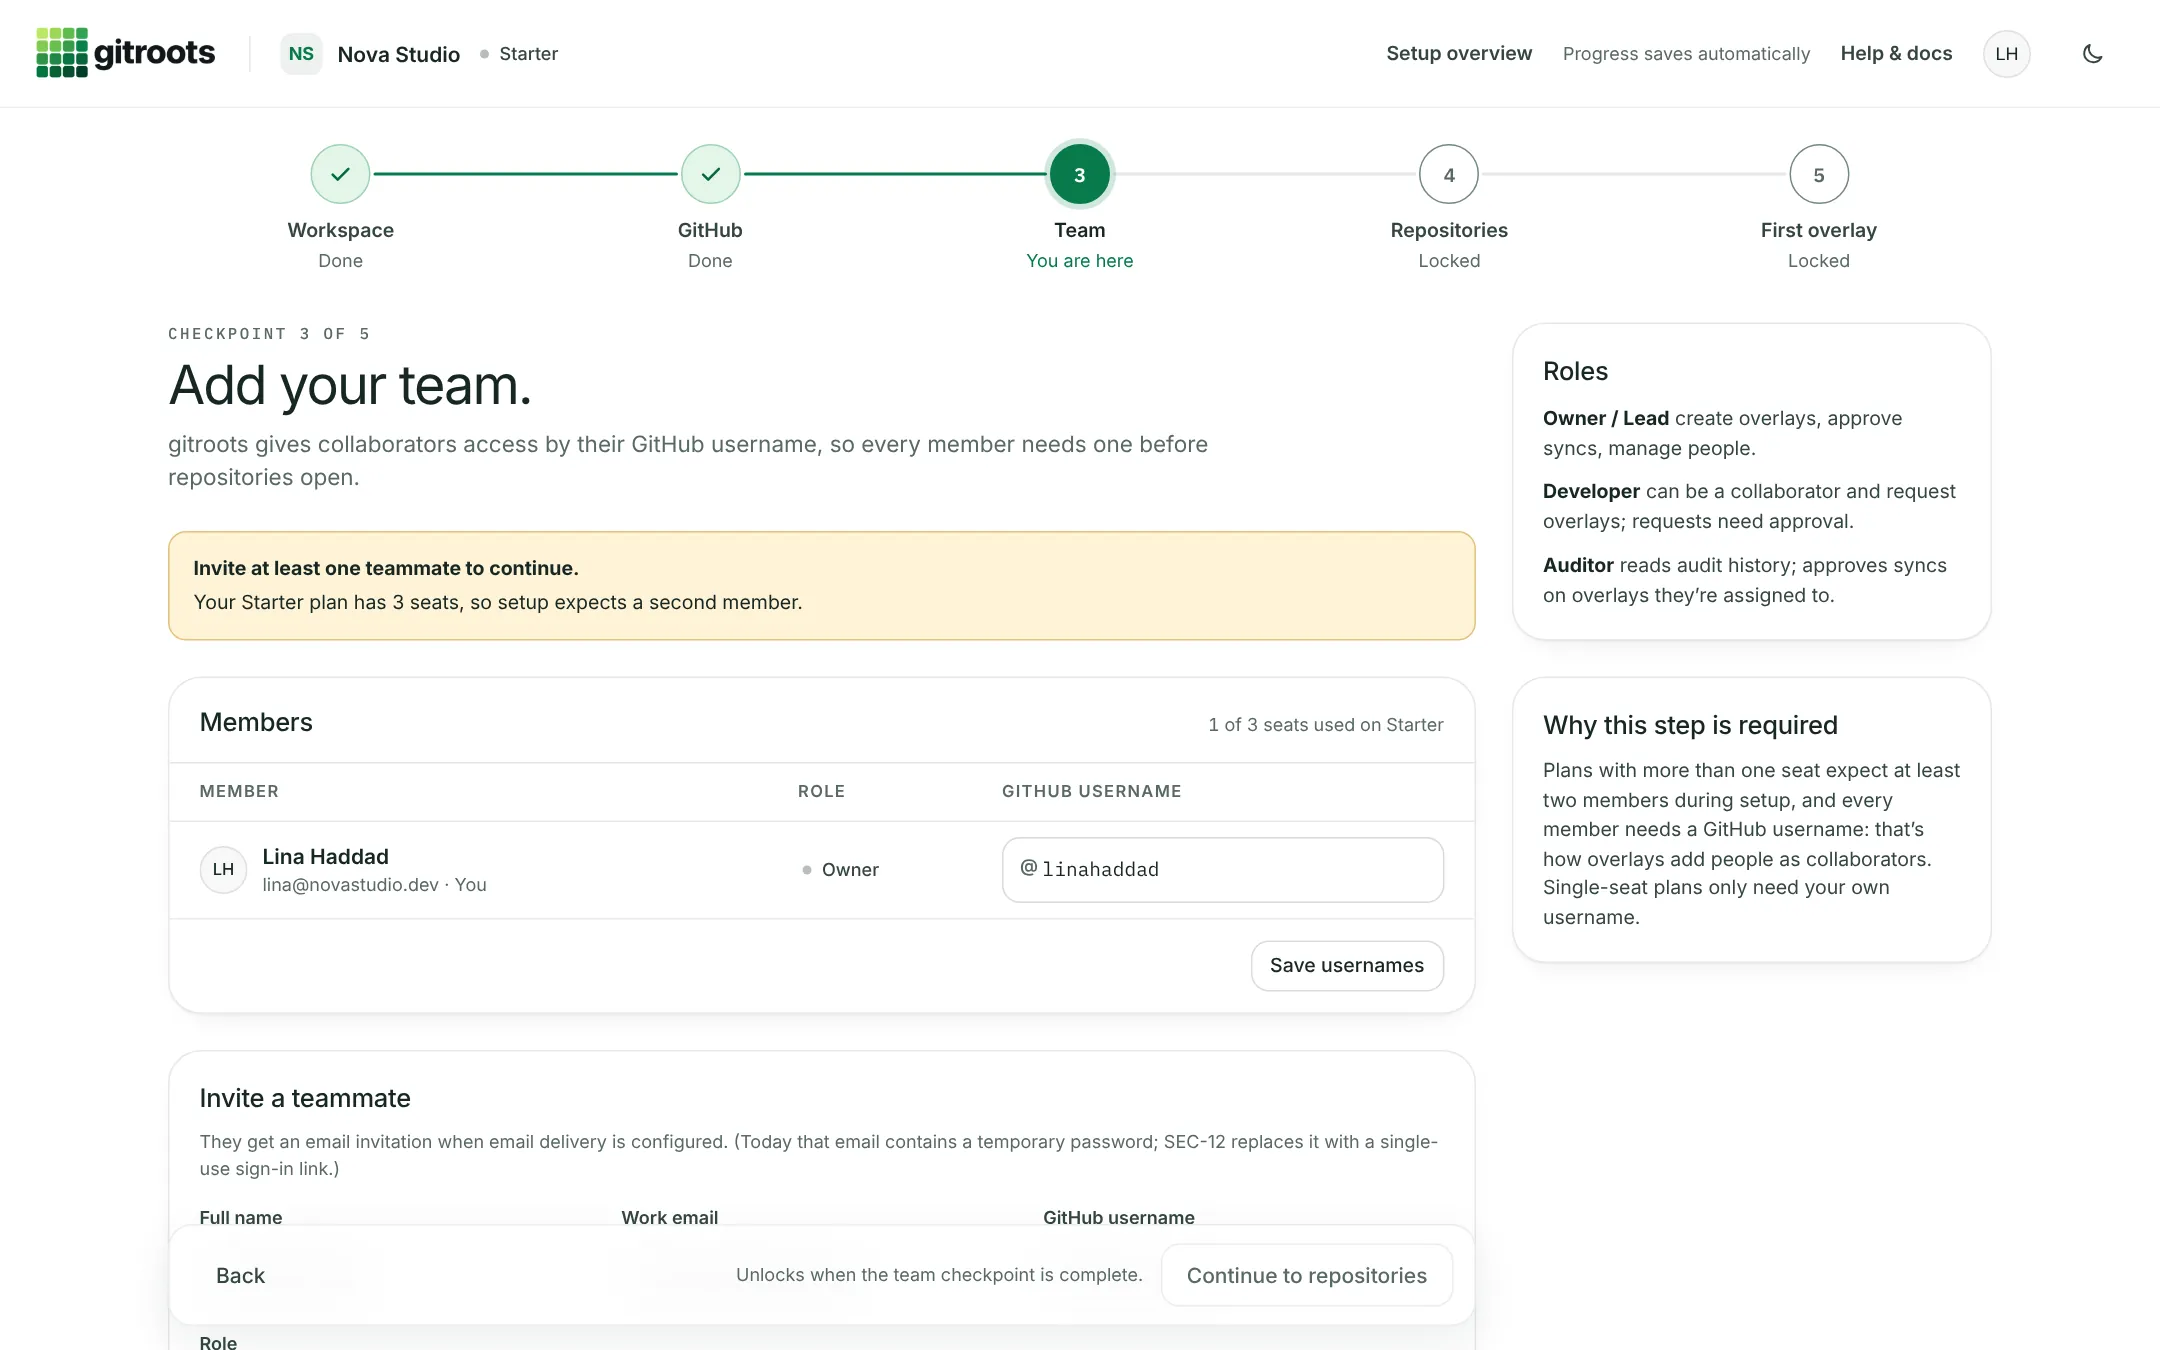Click Save usernames button

click(1346, 965)
